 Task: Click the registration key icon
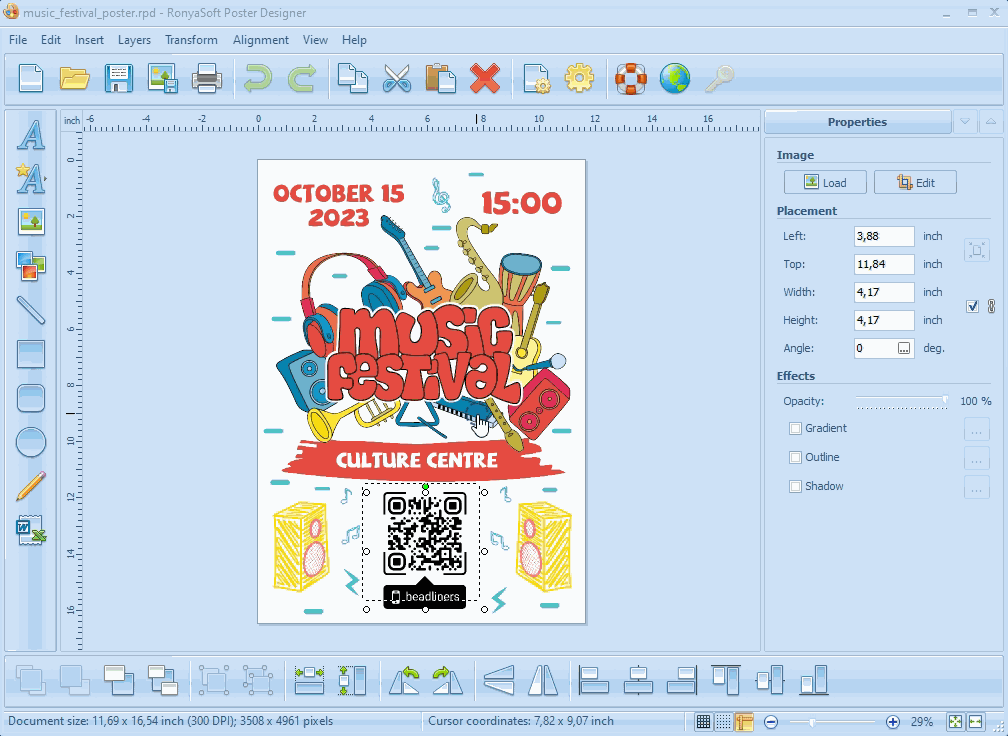coord(719,78)
